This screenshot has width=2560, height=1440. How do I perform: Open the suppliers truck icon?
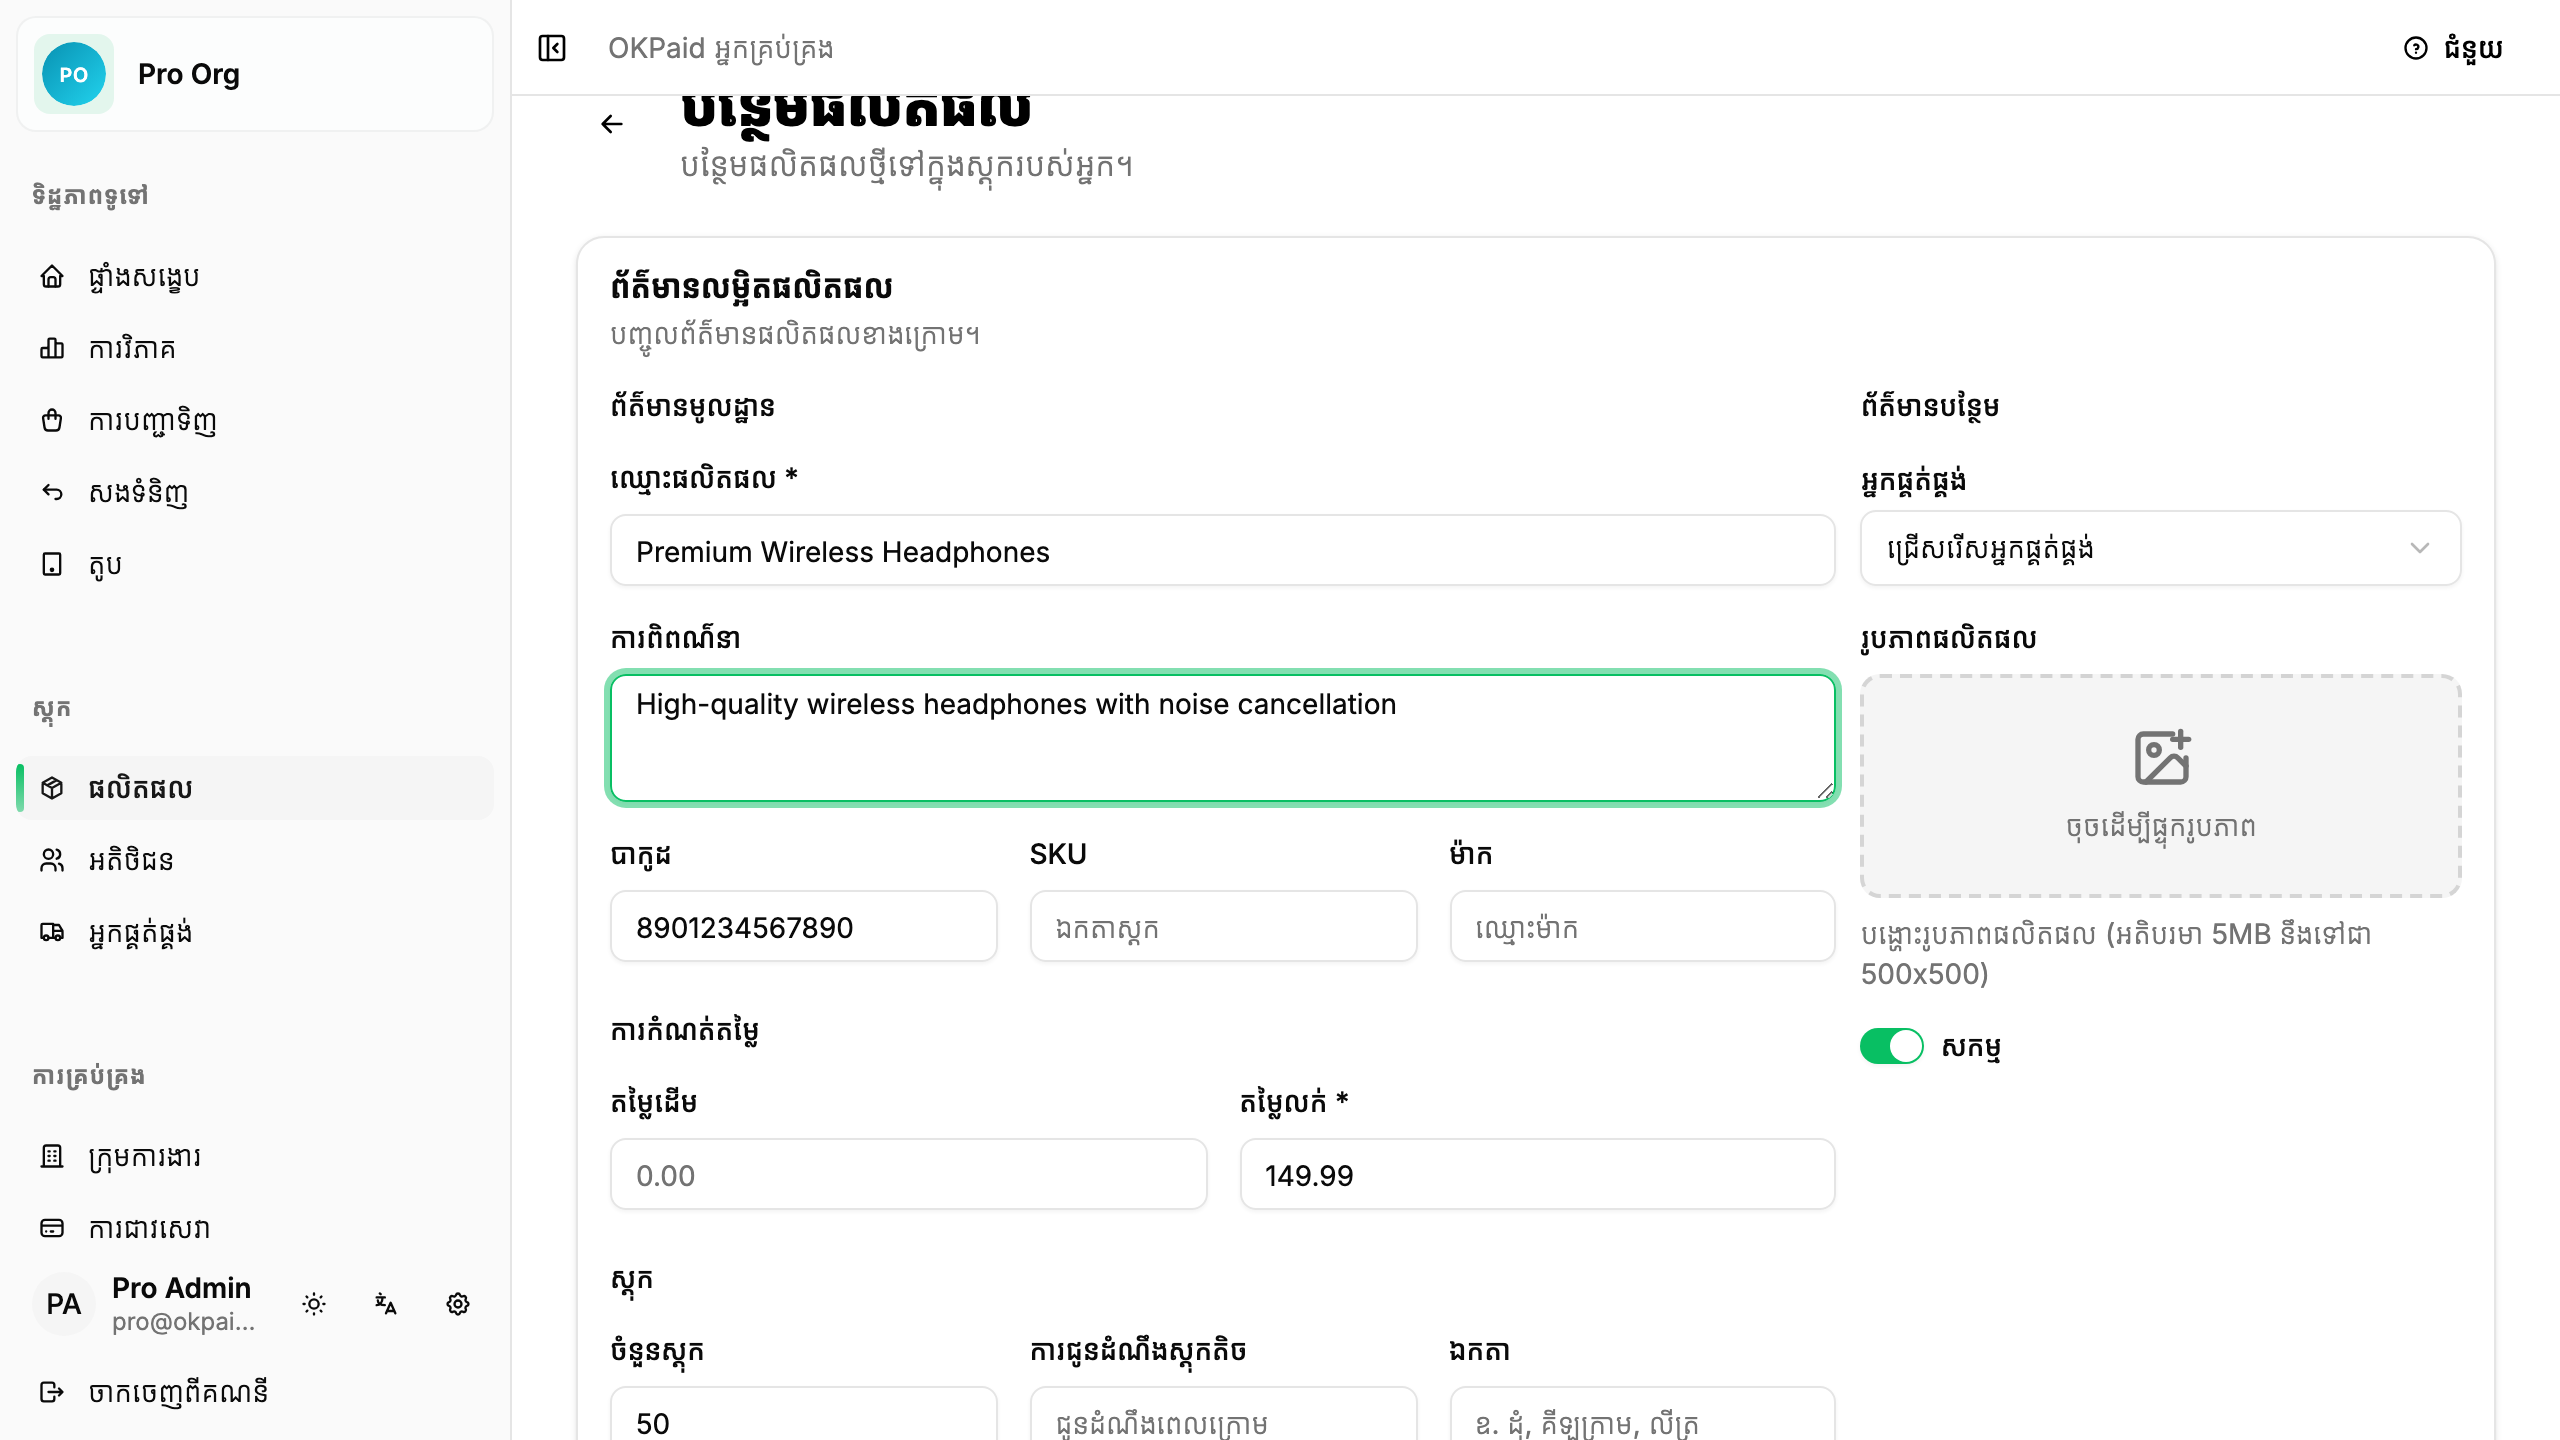pyautogui.click(x=52, y=932)
